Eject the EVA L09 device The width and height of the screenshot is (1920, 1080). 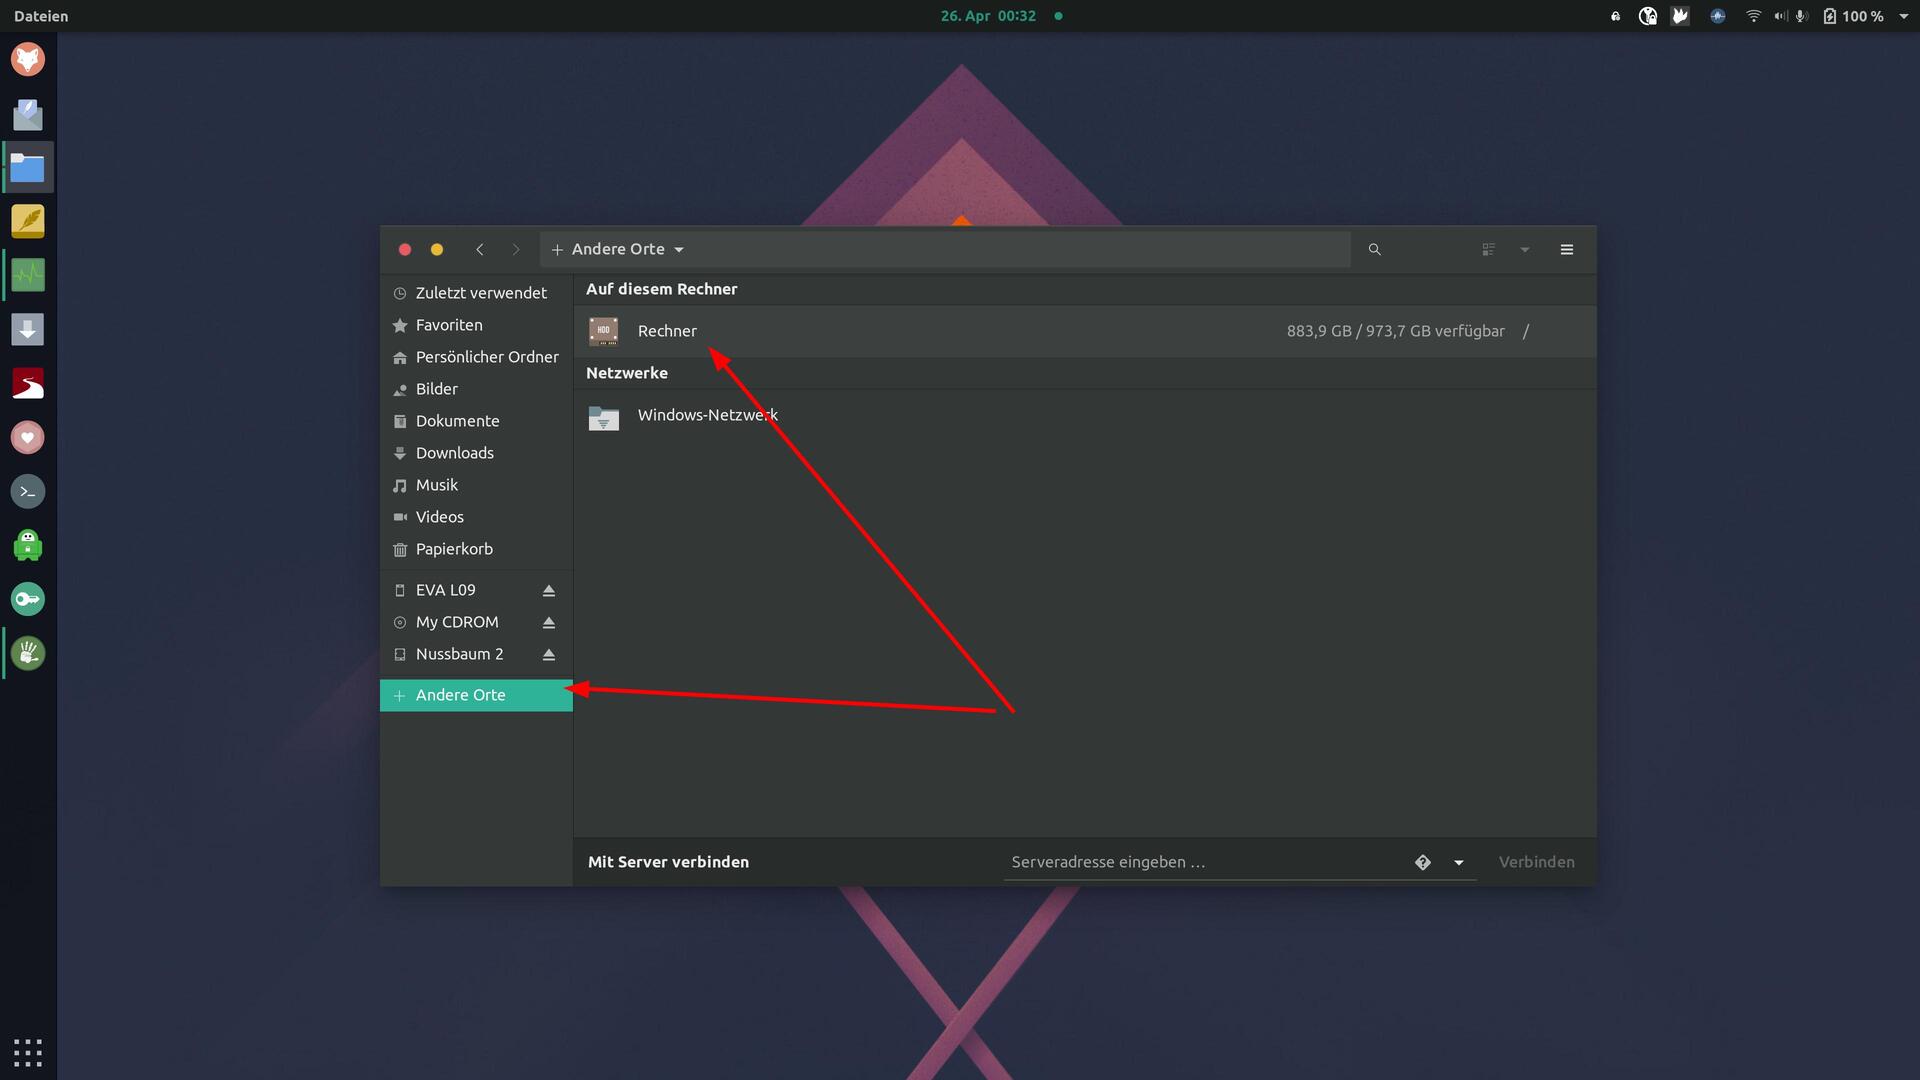tap(548, 591)
